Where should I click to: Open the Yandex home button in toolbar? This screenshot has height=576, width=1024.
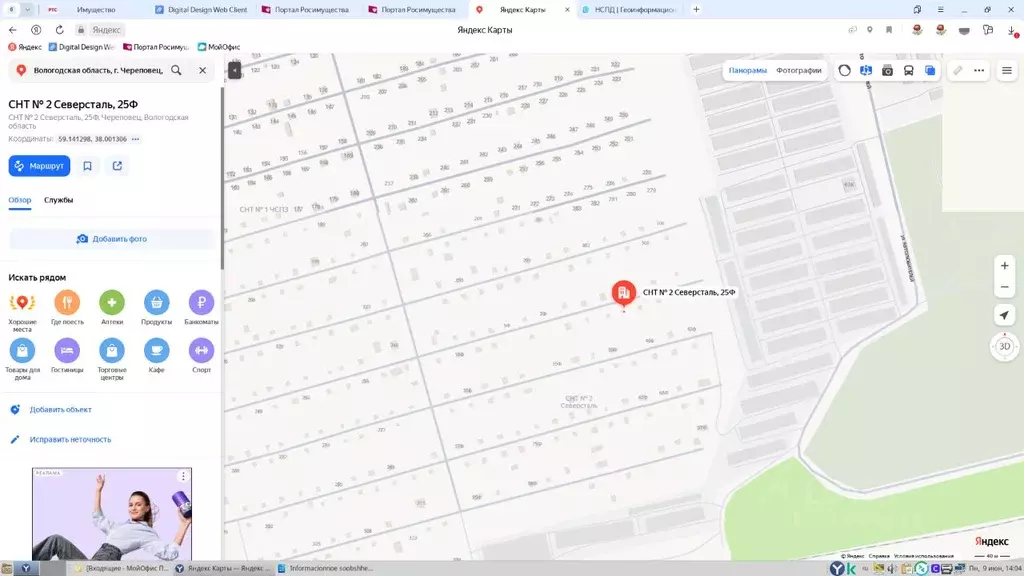click(x=36, y=30)
